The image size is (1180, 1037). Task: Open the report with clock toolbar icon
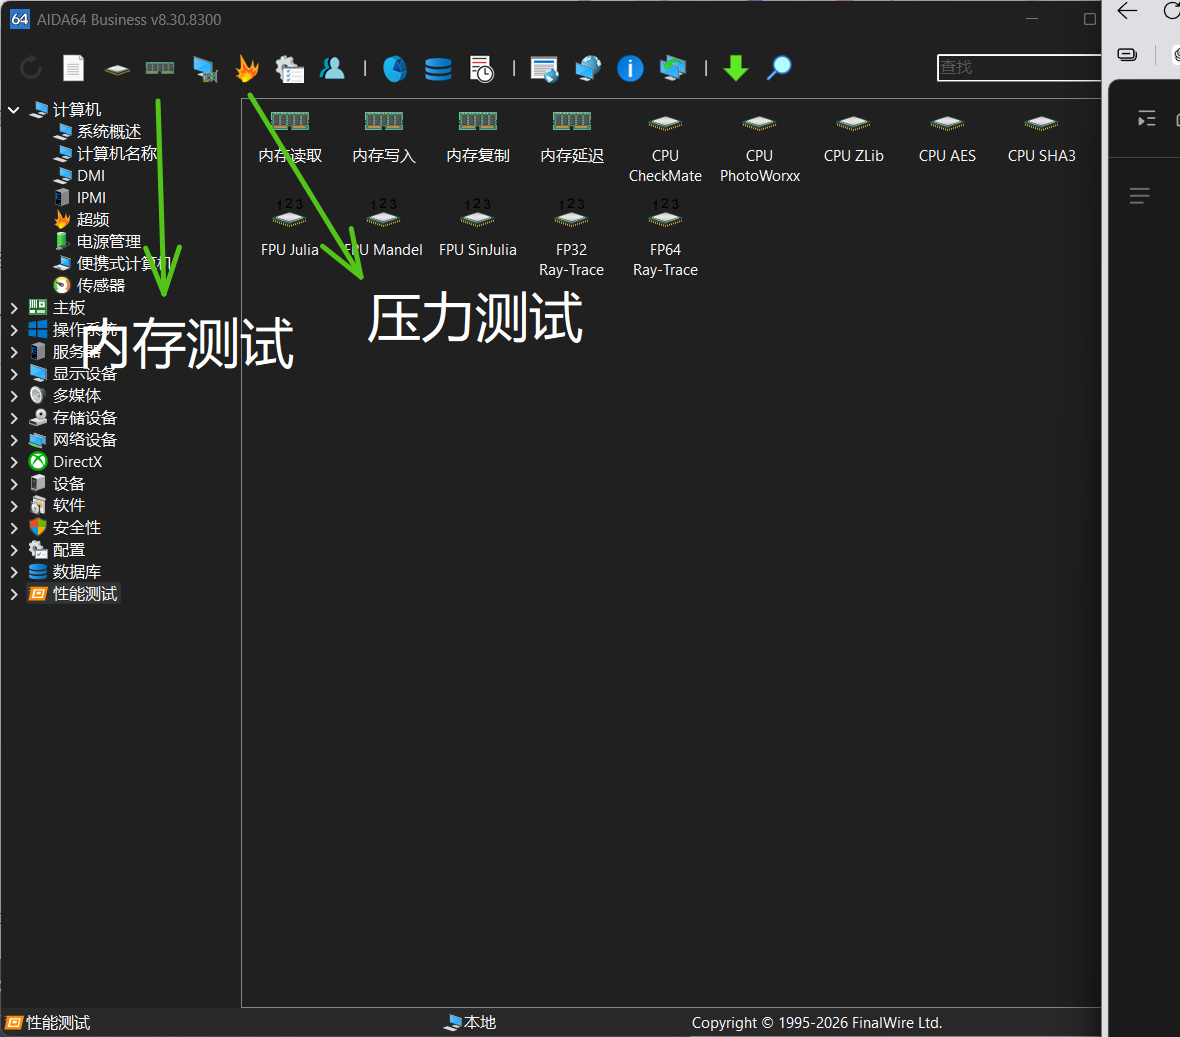coord(481,68)
